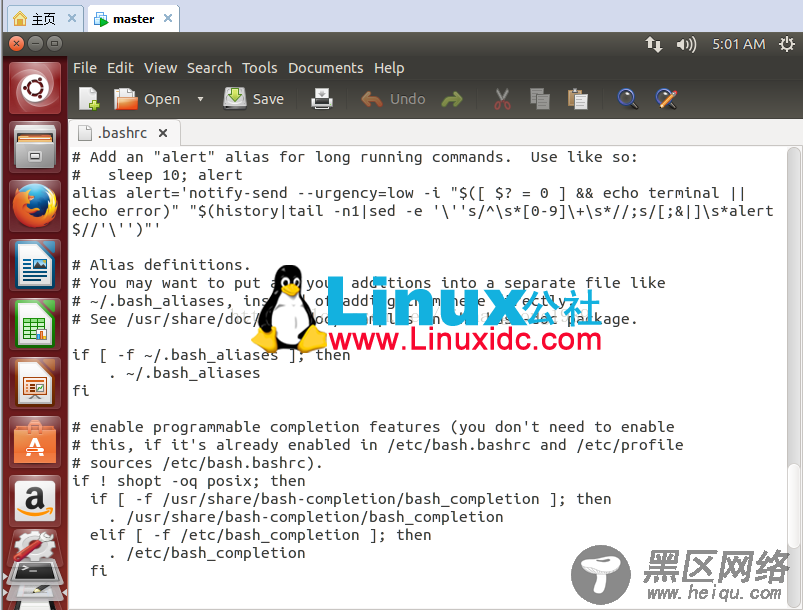
Task: Open the Amazon launcher icon
Action: [x=35, y=501]
